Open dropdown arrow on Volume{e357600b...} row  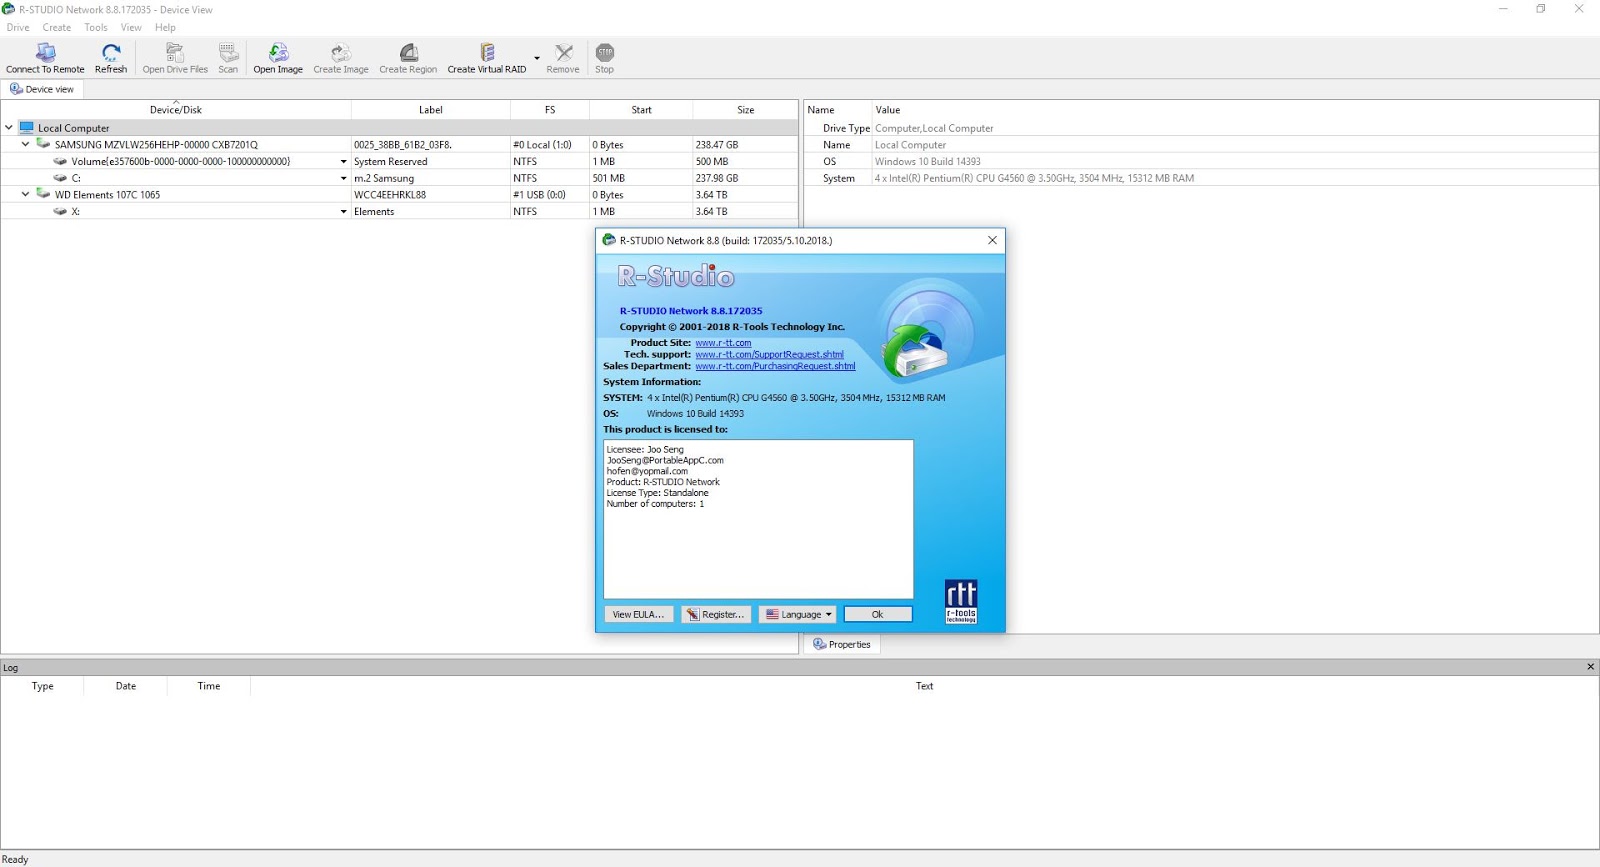click(344, 162)
